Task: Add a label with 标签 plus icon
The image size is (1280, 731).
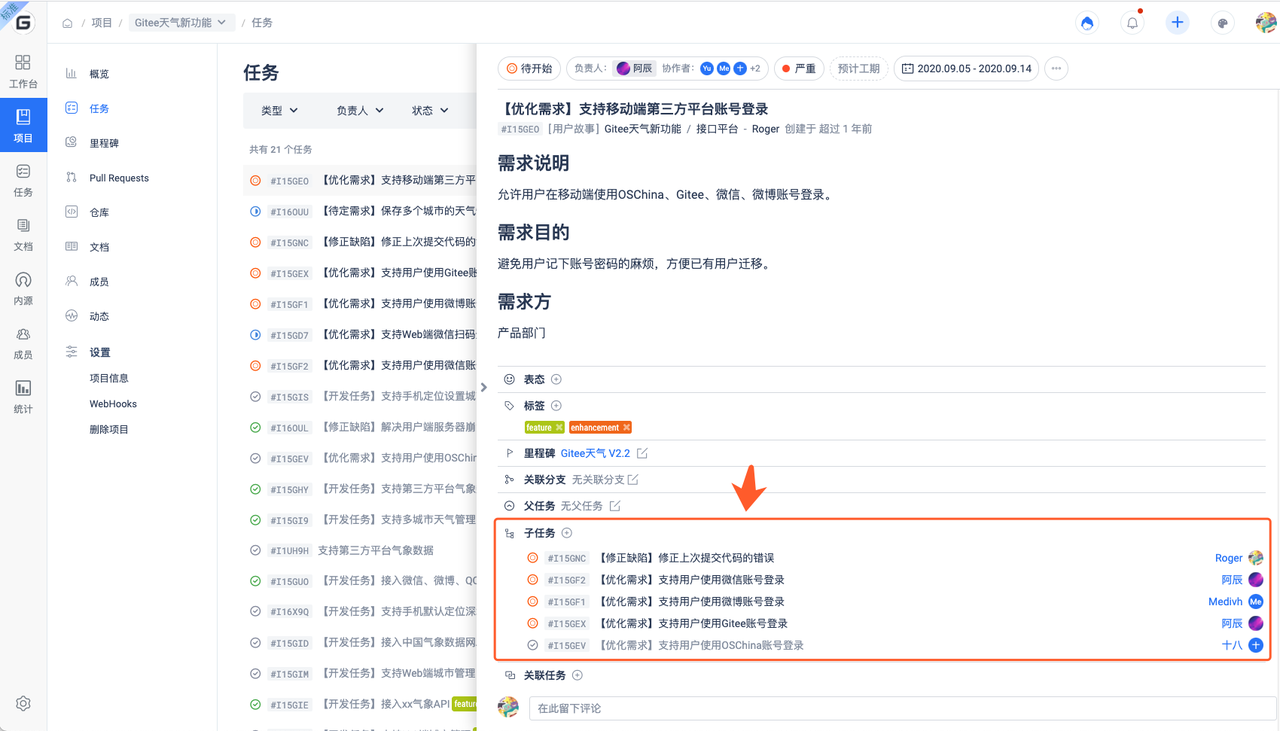Action: 557,405
